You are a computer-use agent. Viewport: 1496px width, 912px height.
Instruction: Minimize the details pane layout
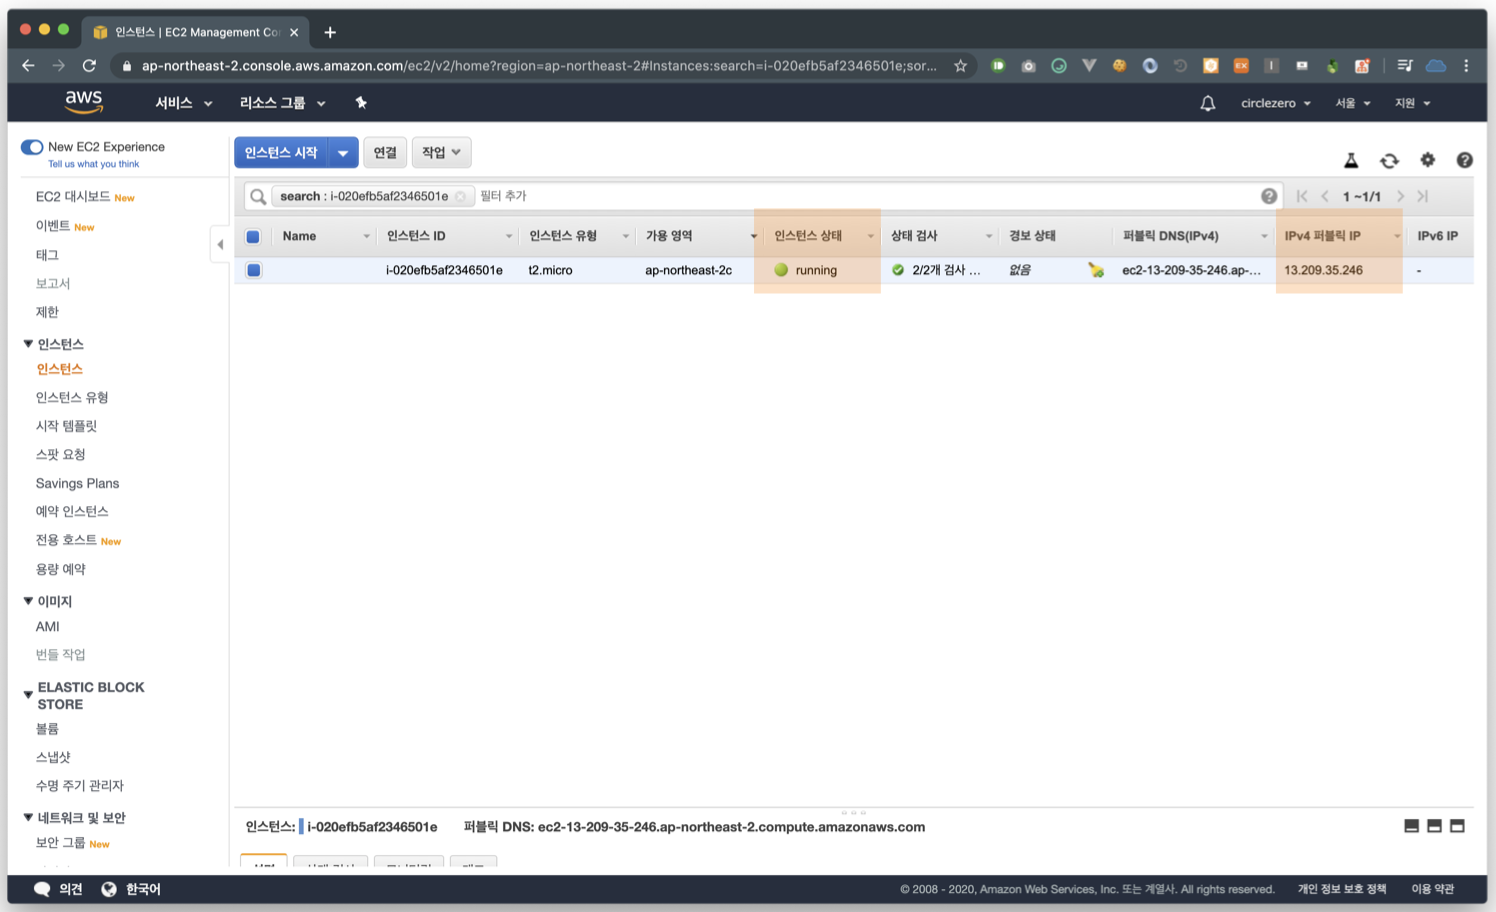click(1411, 826)
